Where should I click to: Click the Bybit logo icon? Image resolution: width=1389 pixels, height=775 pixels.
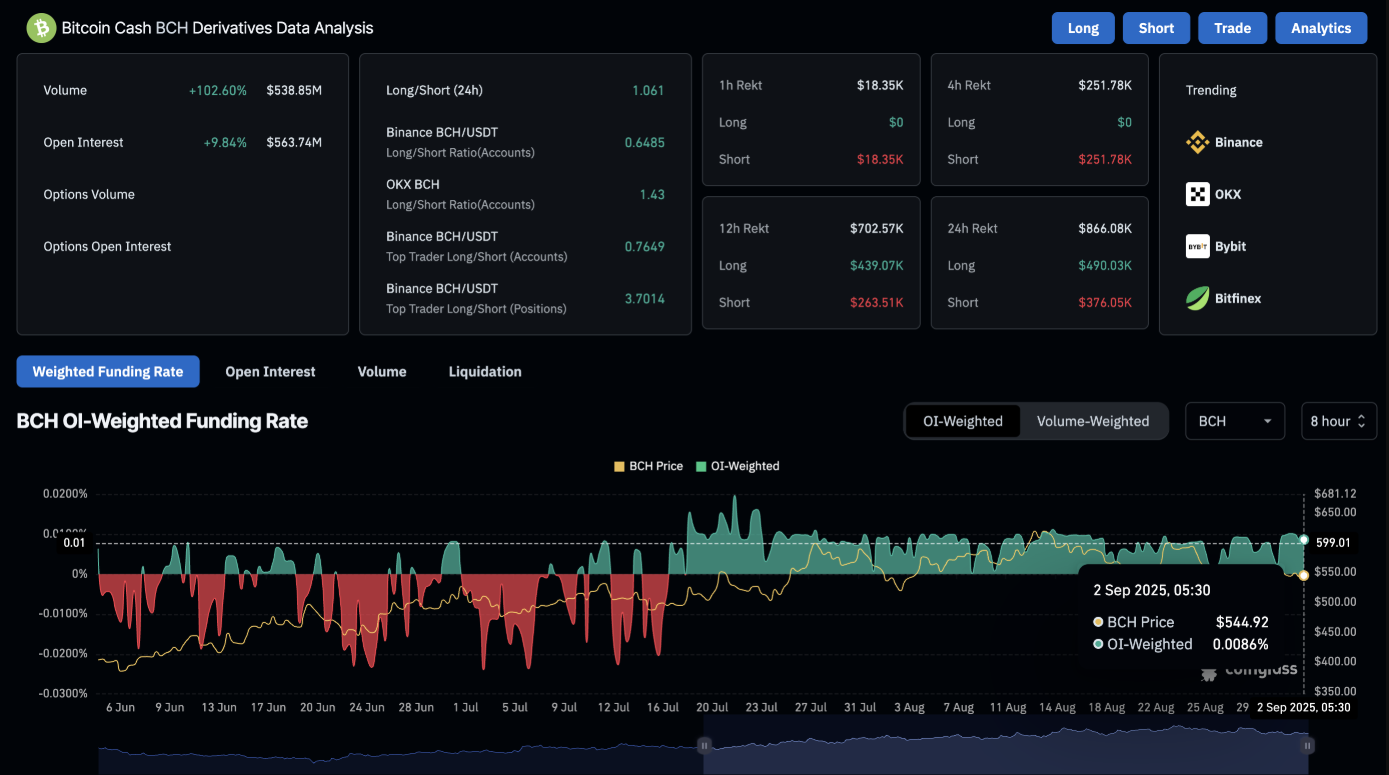(1197, 246)
